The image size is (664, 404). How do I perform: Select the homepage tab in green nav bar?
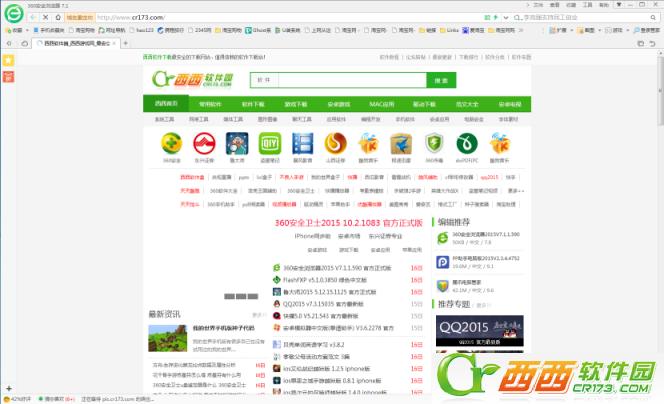click(x=166, y=104)
